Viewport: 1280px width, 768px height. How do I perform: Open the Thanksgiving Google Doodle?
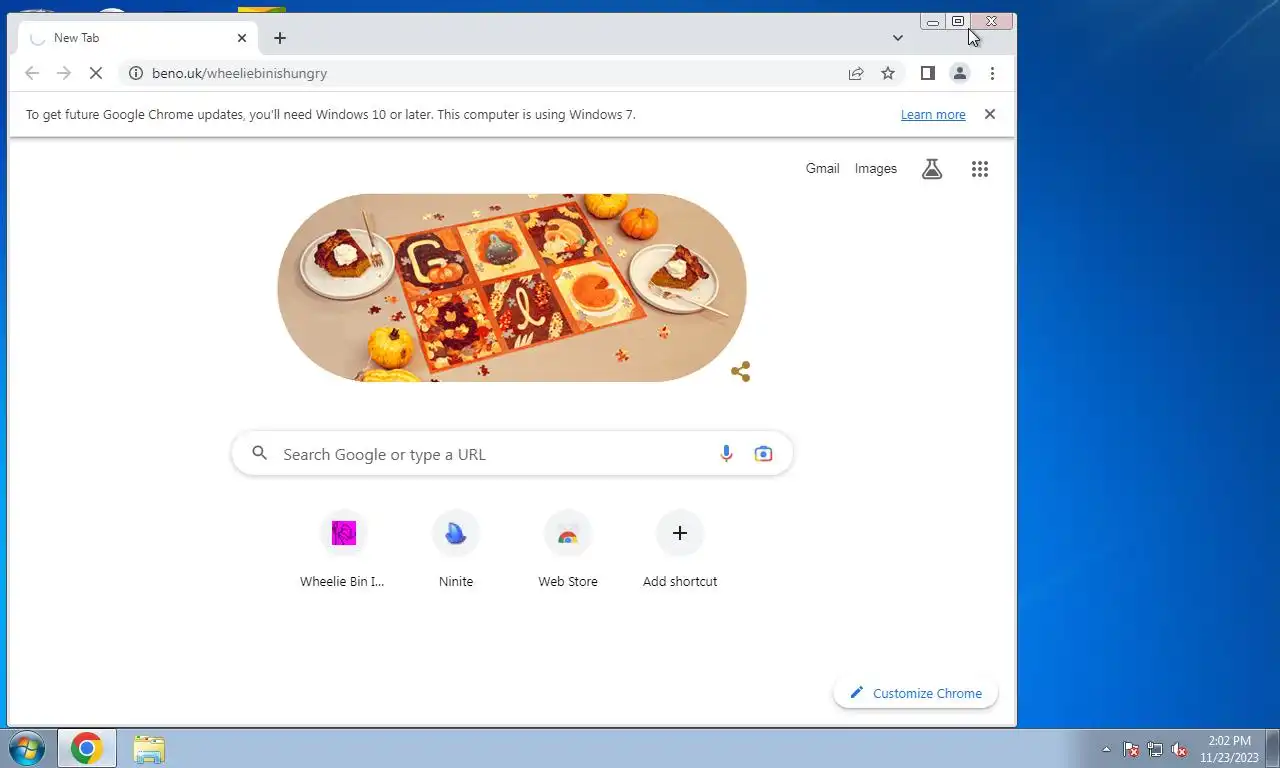[x=512, y=288]
